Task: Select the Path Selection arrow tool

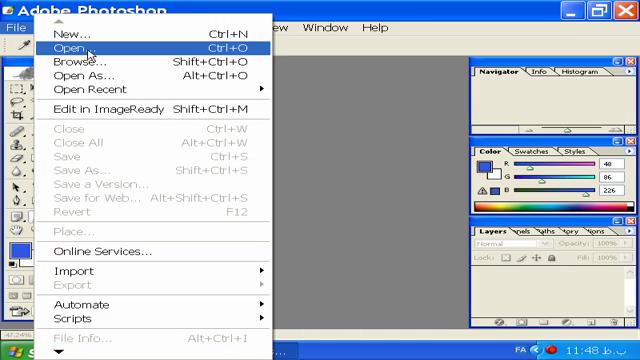Action: [x=16, y=187]
